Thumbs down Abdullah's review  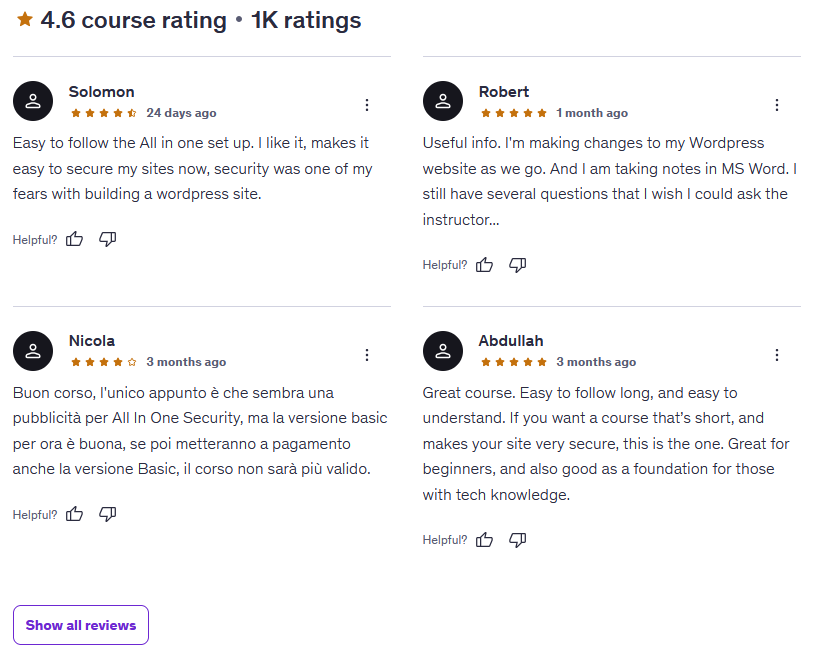518,540
